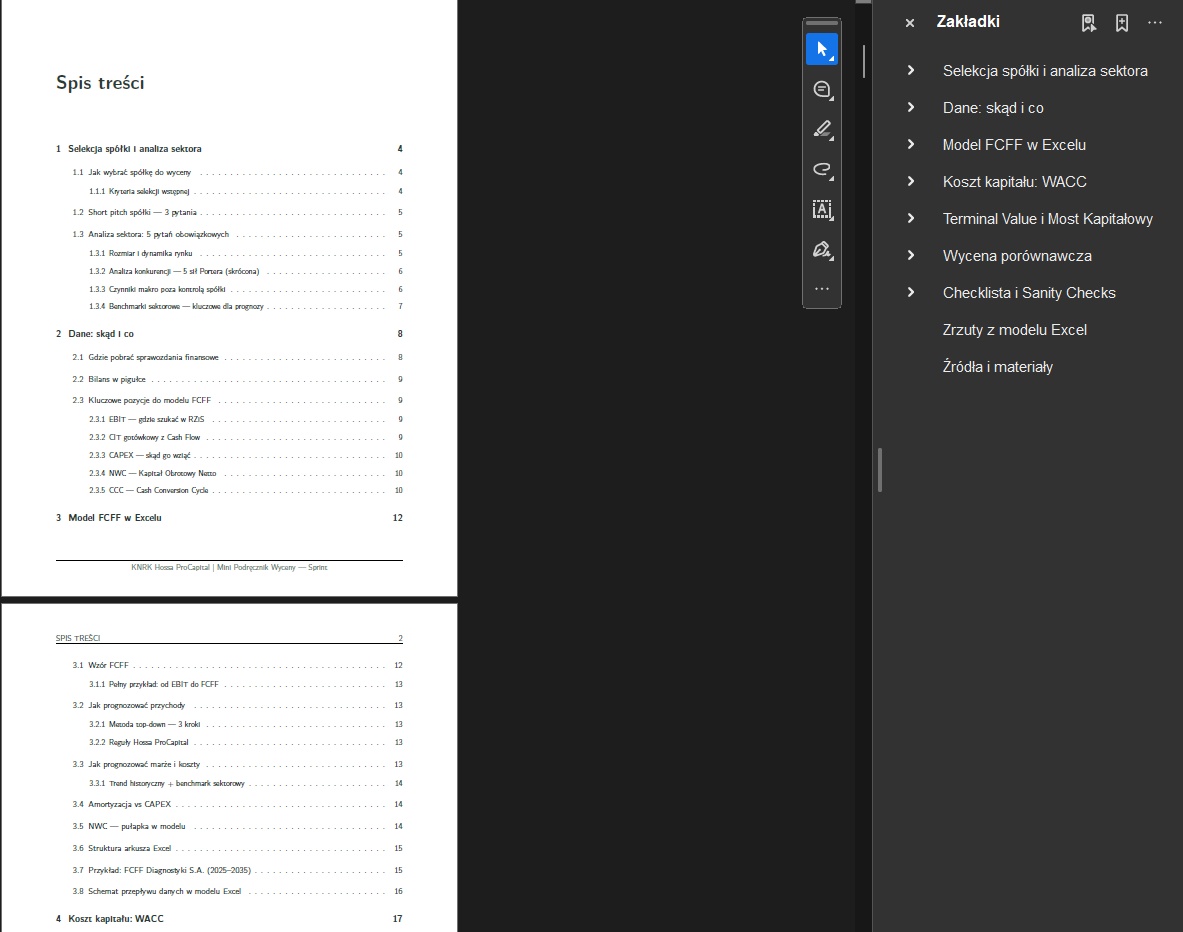Screen dimensions: 1183x932
Task: Open TOC entry 3.6 Struktura arkusza Excel
Action: (237, 847)
